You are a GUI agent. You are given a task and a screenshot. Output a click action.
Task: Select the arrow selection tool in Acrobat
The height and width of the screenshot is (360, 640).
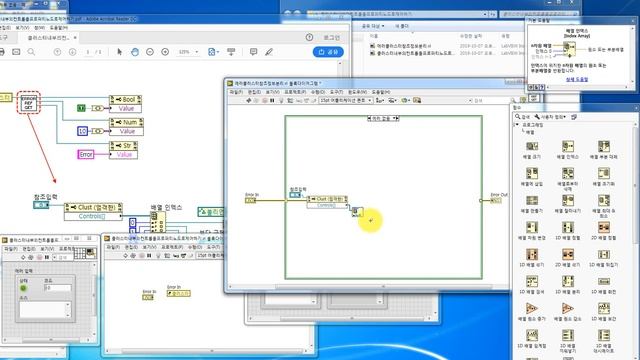[x=119, y=52]
